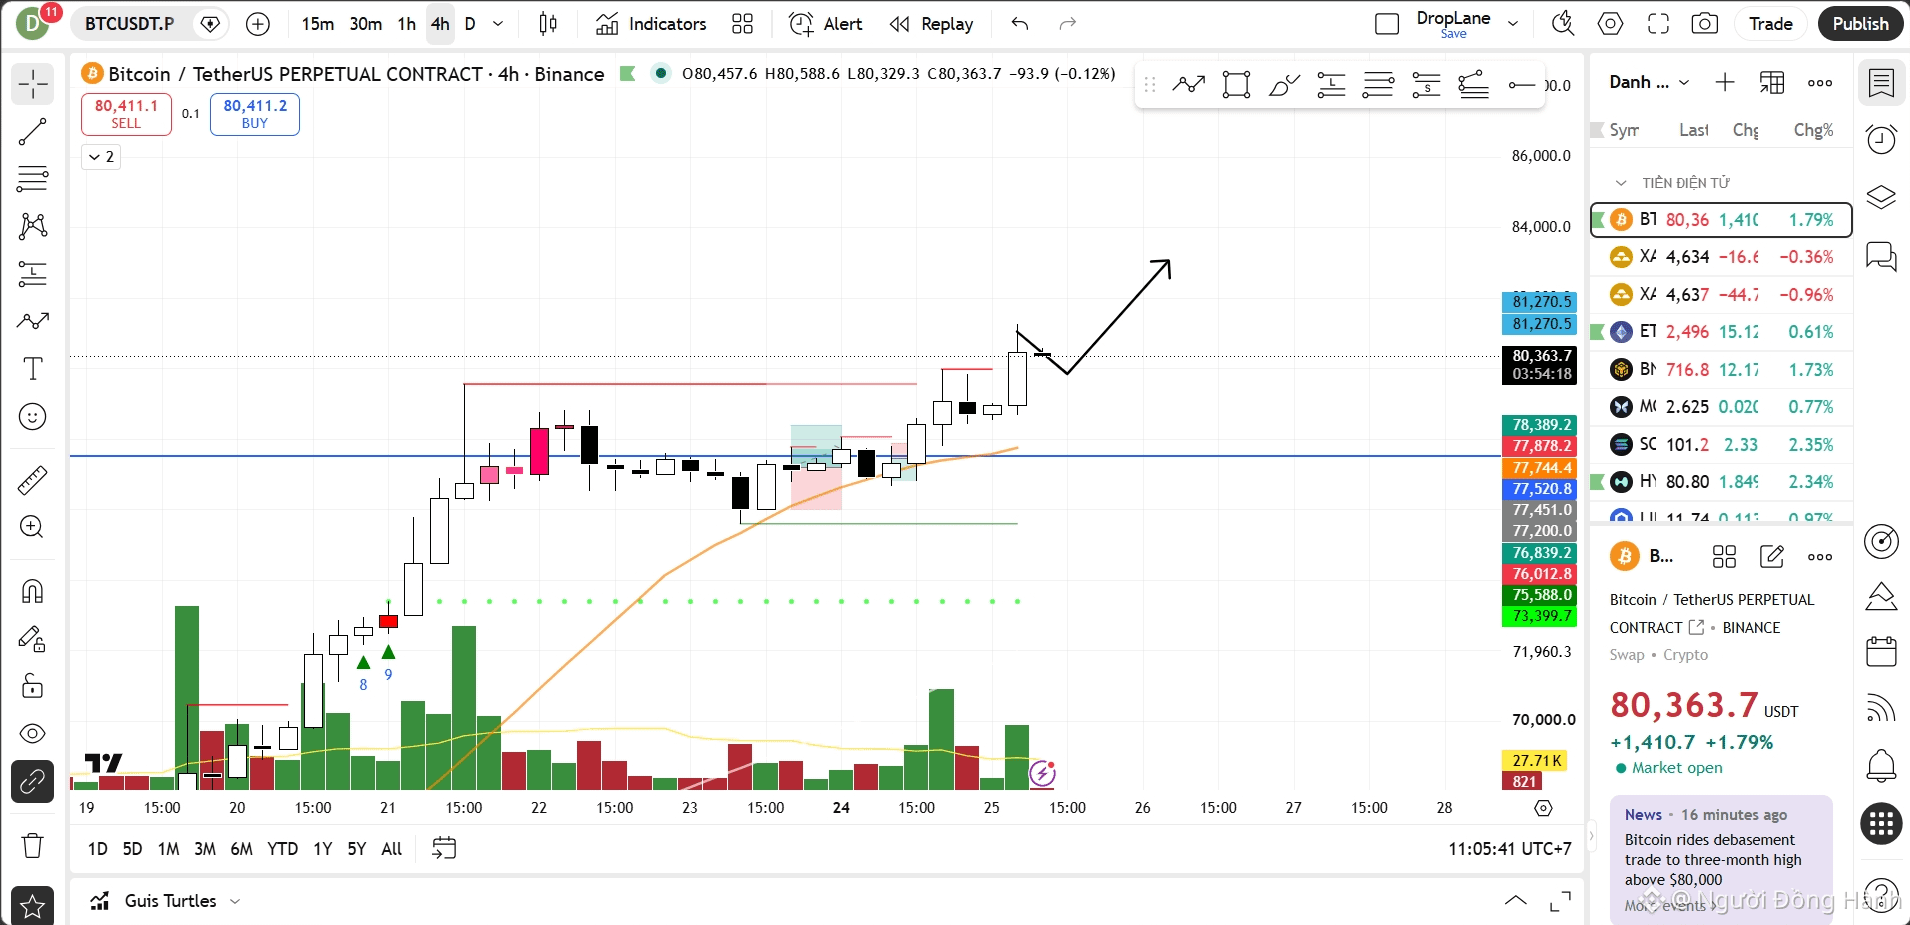This screenshot has width=1910, height=925.
Task: Open timezone 11:05:41 UTC+7 menu
Action: pyautogui.click(x=1510, y=849)
